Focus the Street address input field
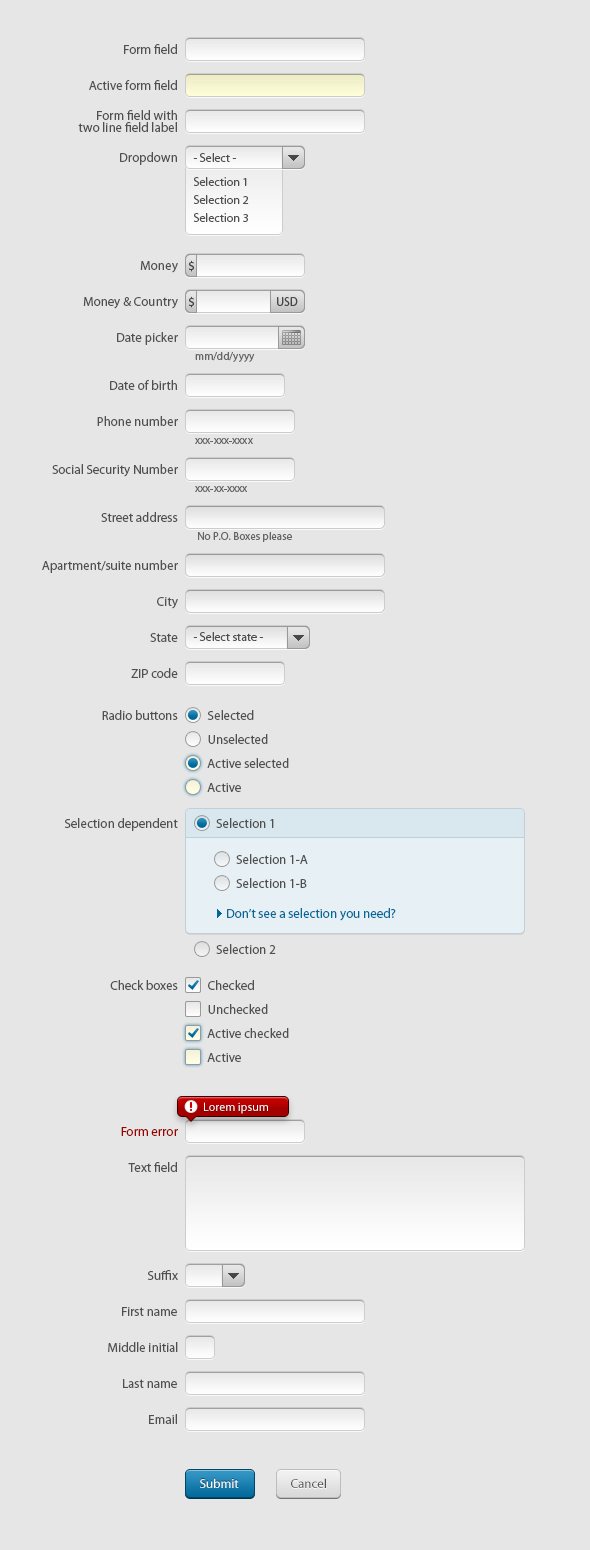 [285, 517]
